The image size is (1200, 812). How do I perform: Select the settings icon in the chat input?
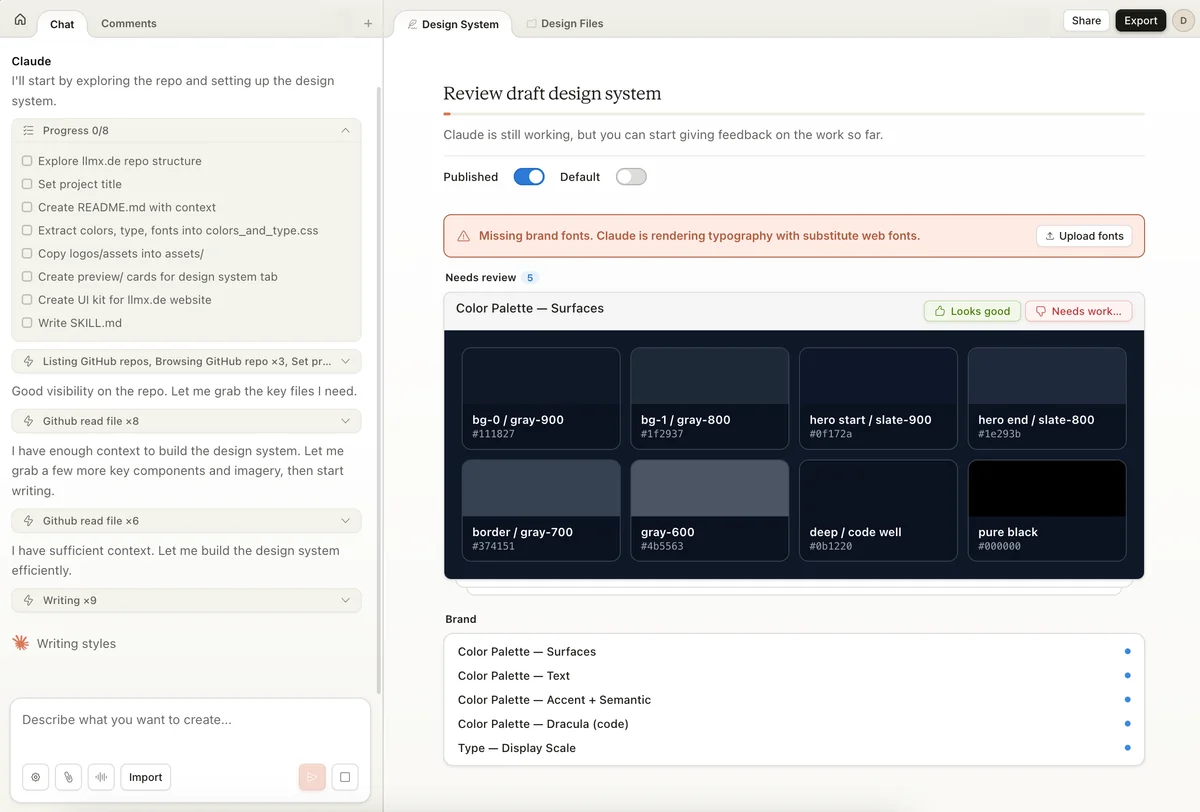point(35,777)
